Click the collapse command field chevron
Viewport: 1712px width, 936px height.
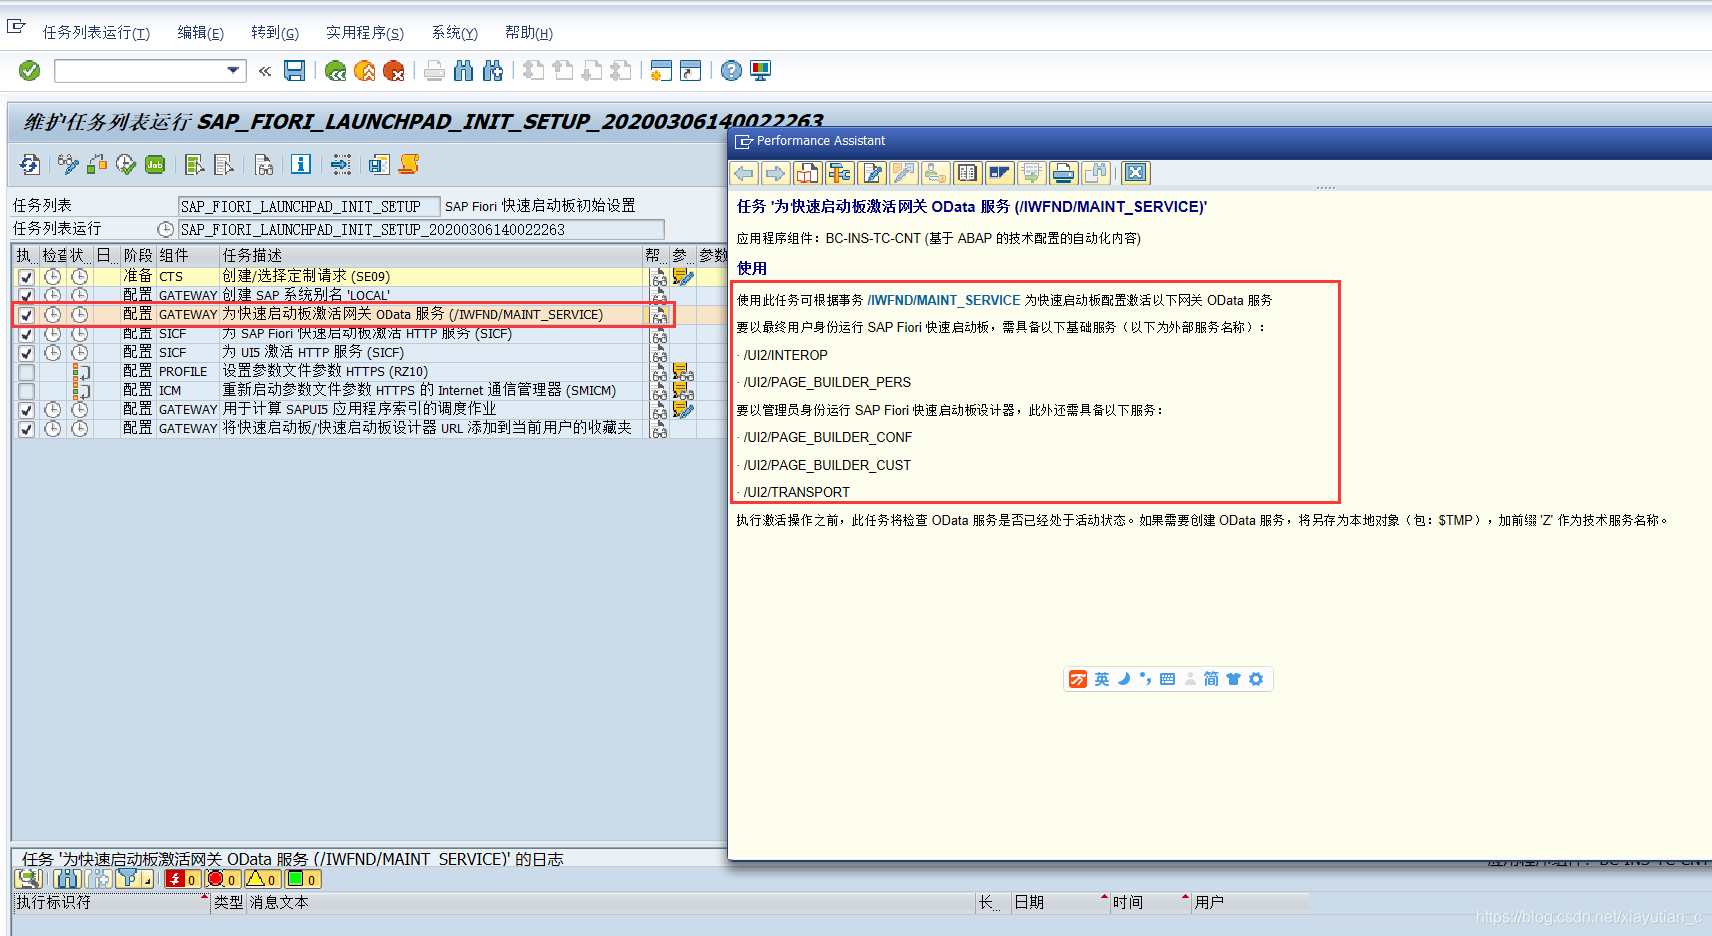[x=265, y=71]
